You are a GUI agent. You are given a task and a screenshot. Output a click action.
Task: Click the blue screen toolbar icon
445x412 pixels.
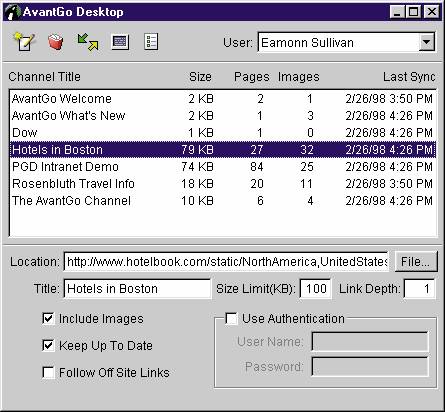click(x=120, y=42)
